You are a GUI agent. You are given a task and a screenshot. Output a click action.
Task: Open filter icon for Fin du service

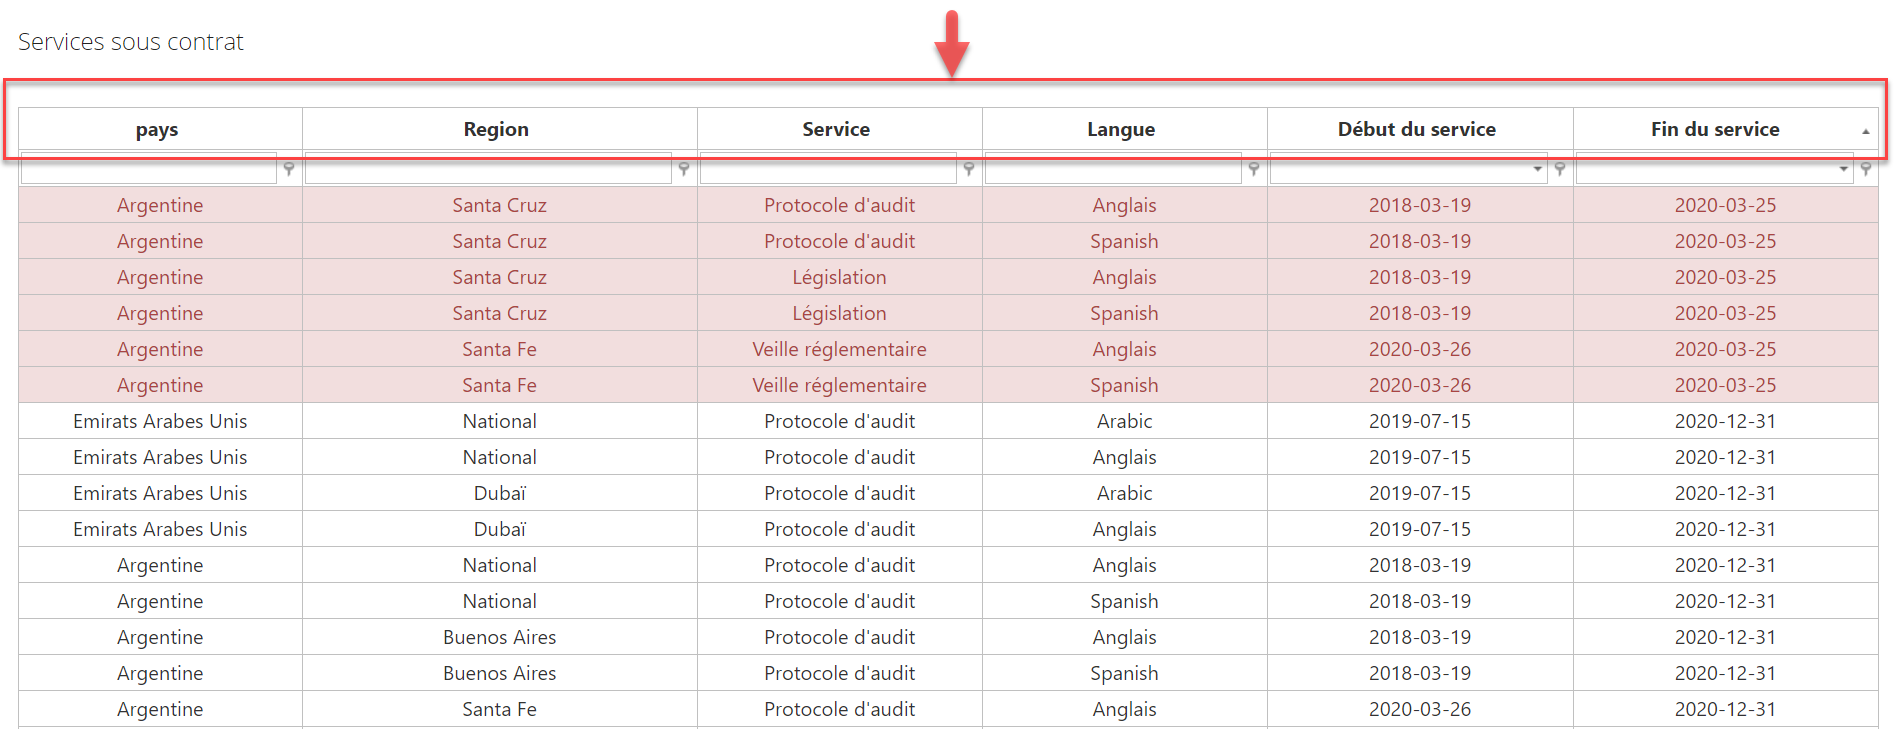(1866, 169)
